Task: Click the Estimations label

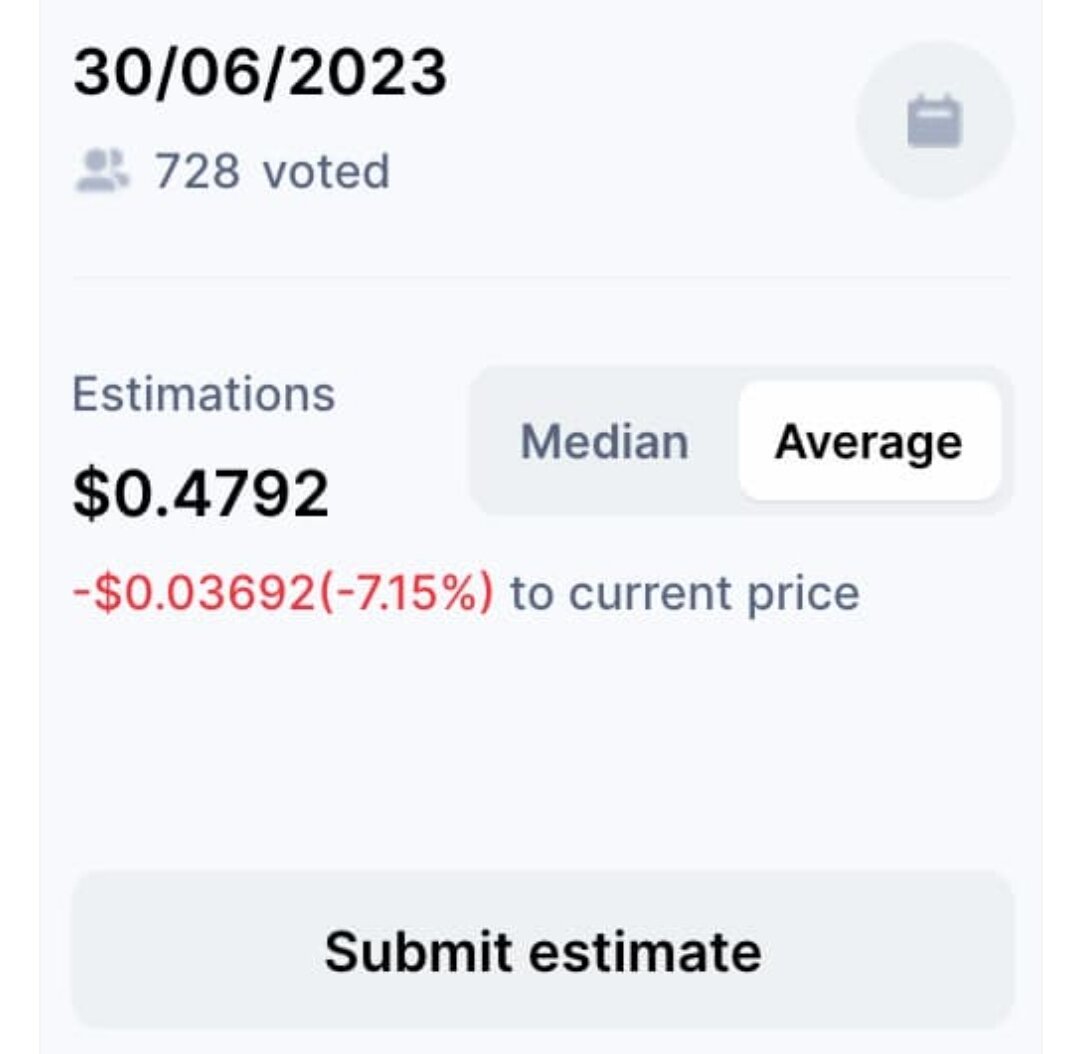Action: click(x=203, y=394)
